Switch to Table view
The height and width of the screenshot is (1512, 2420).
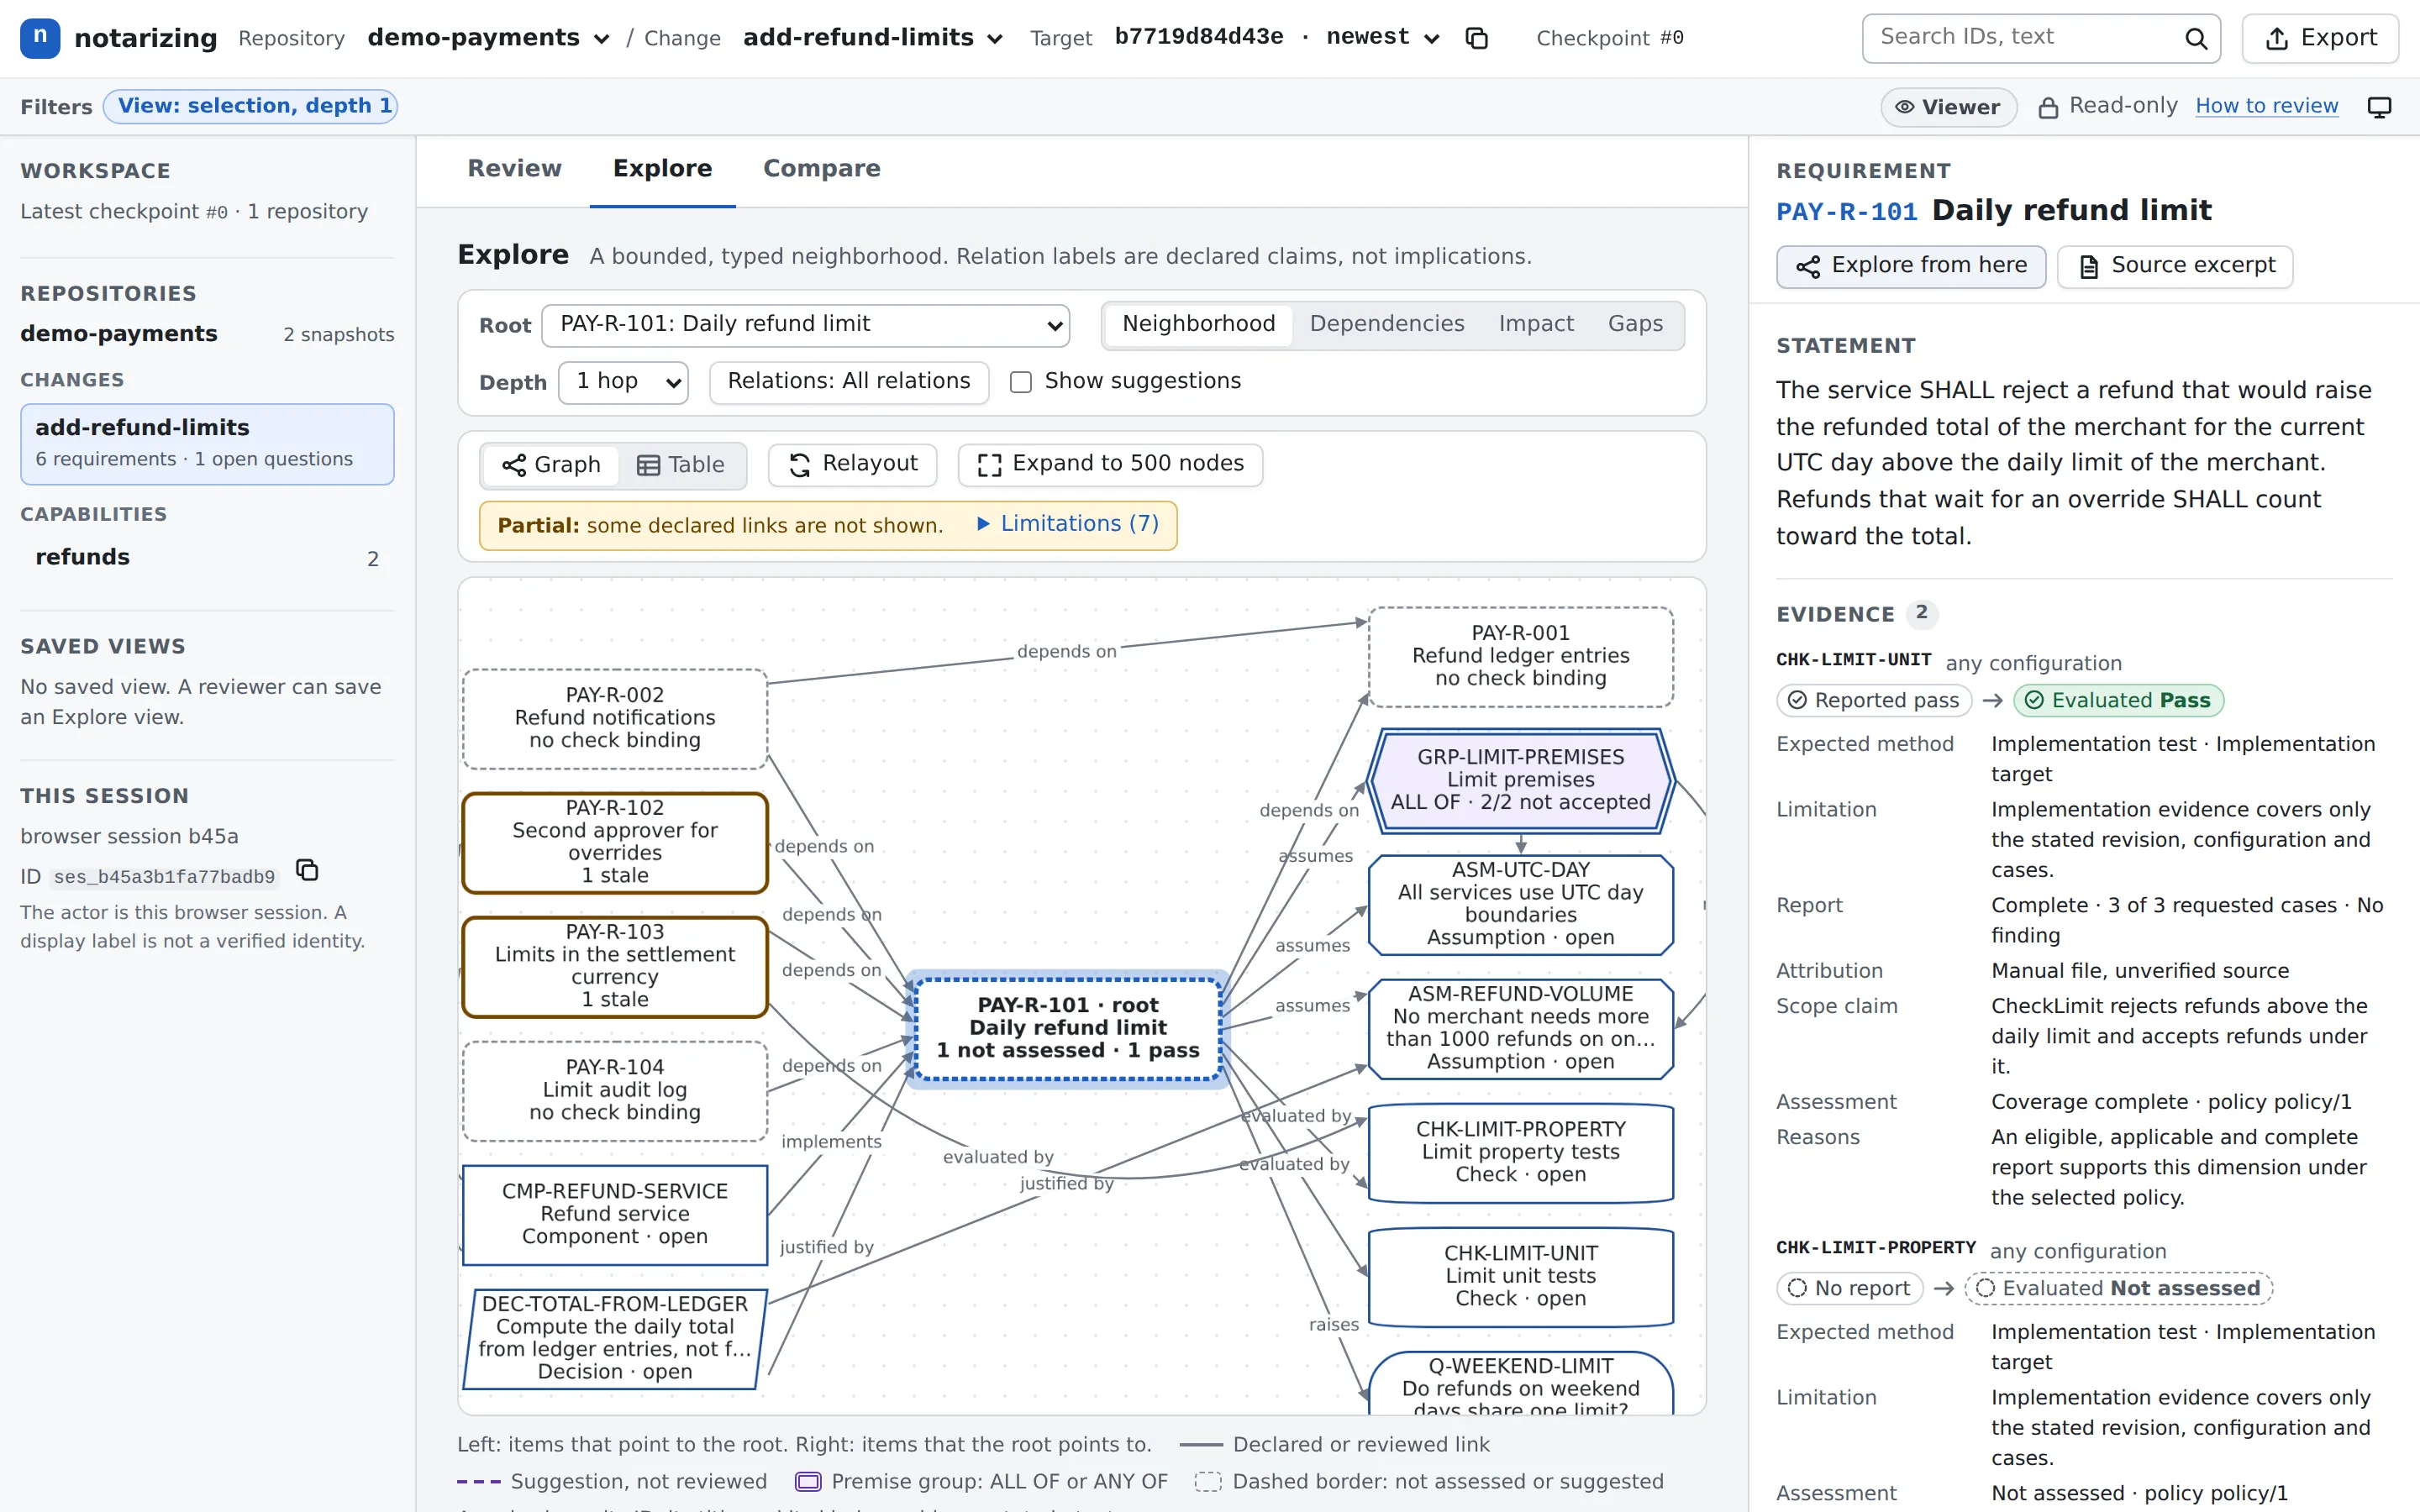[681, 465]
